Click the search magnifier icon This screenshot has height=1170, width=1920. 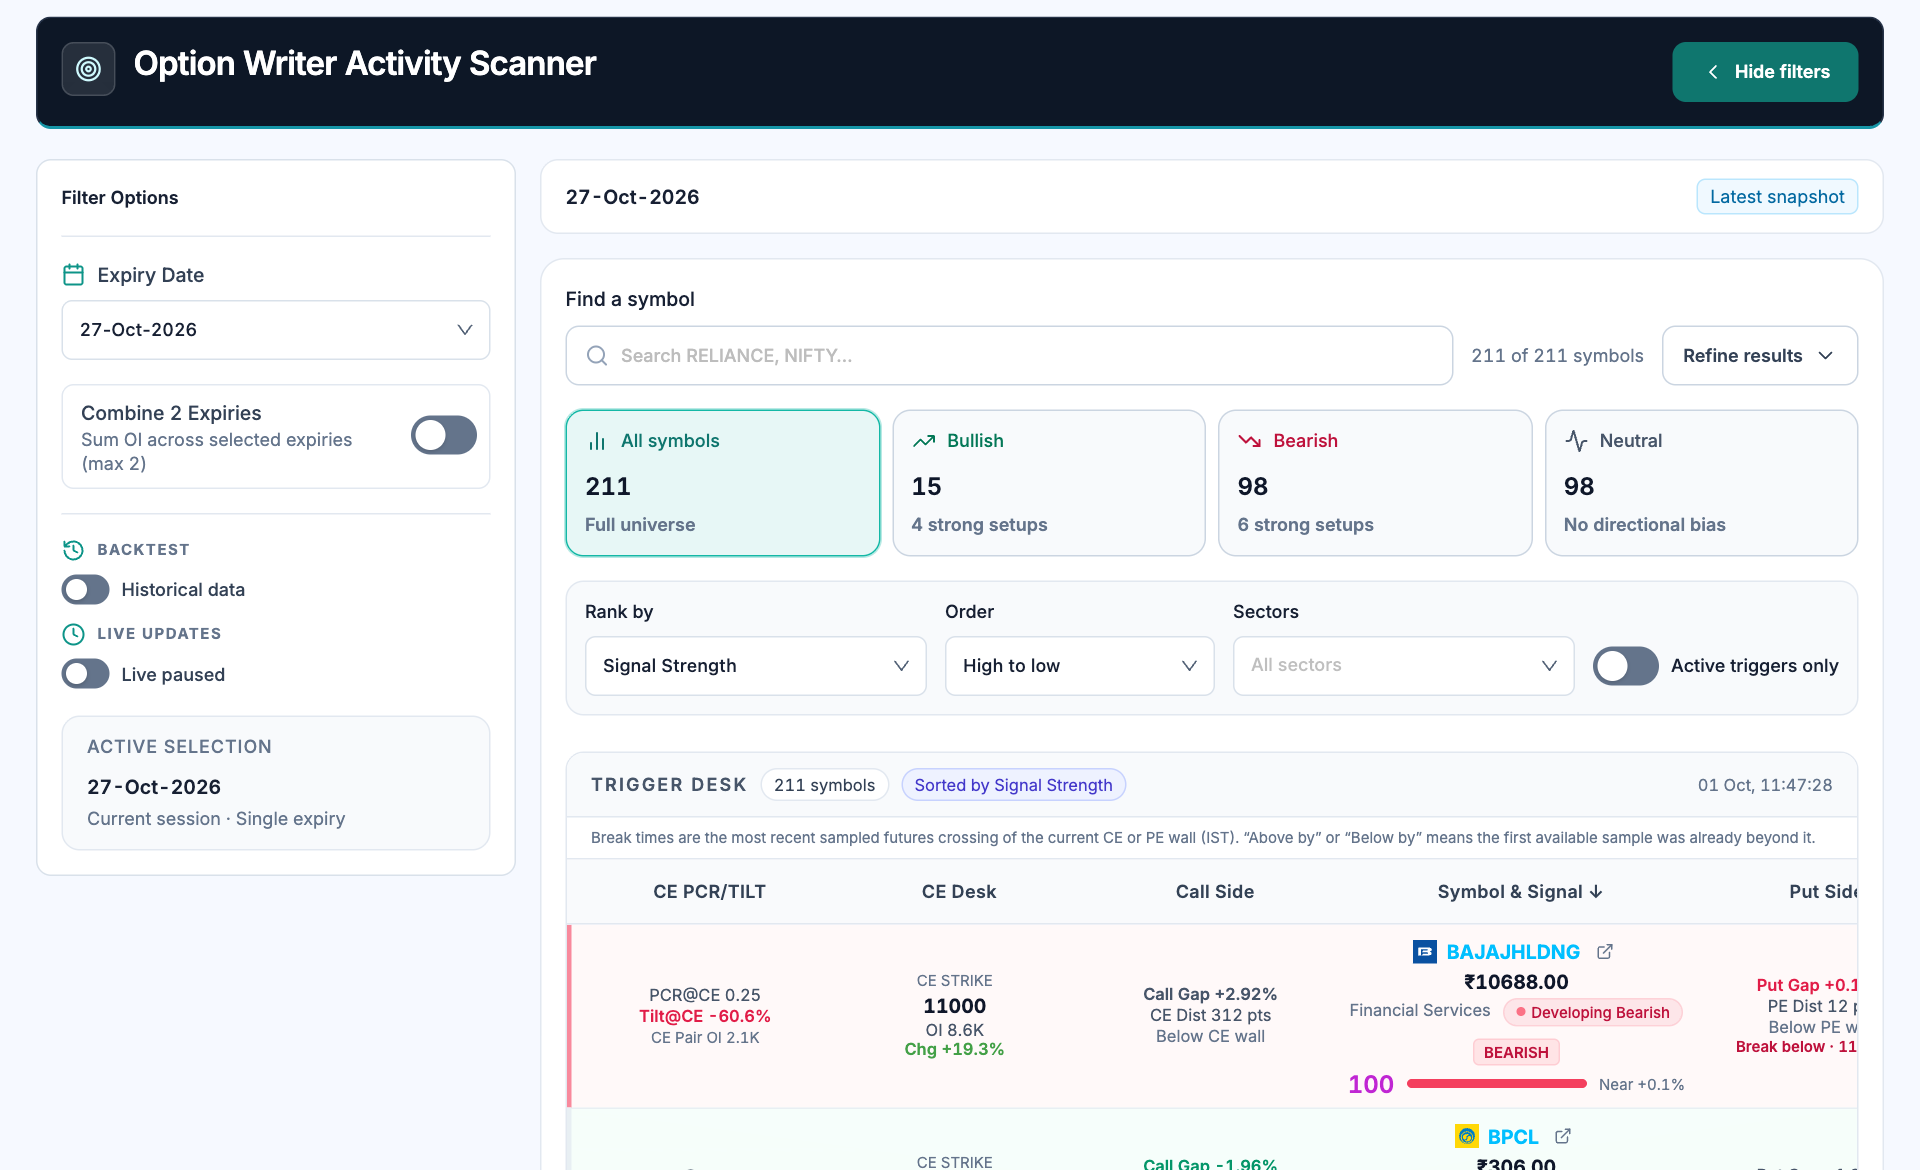point(597,356)
